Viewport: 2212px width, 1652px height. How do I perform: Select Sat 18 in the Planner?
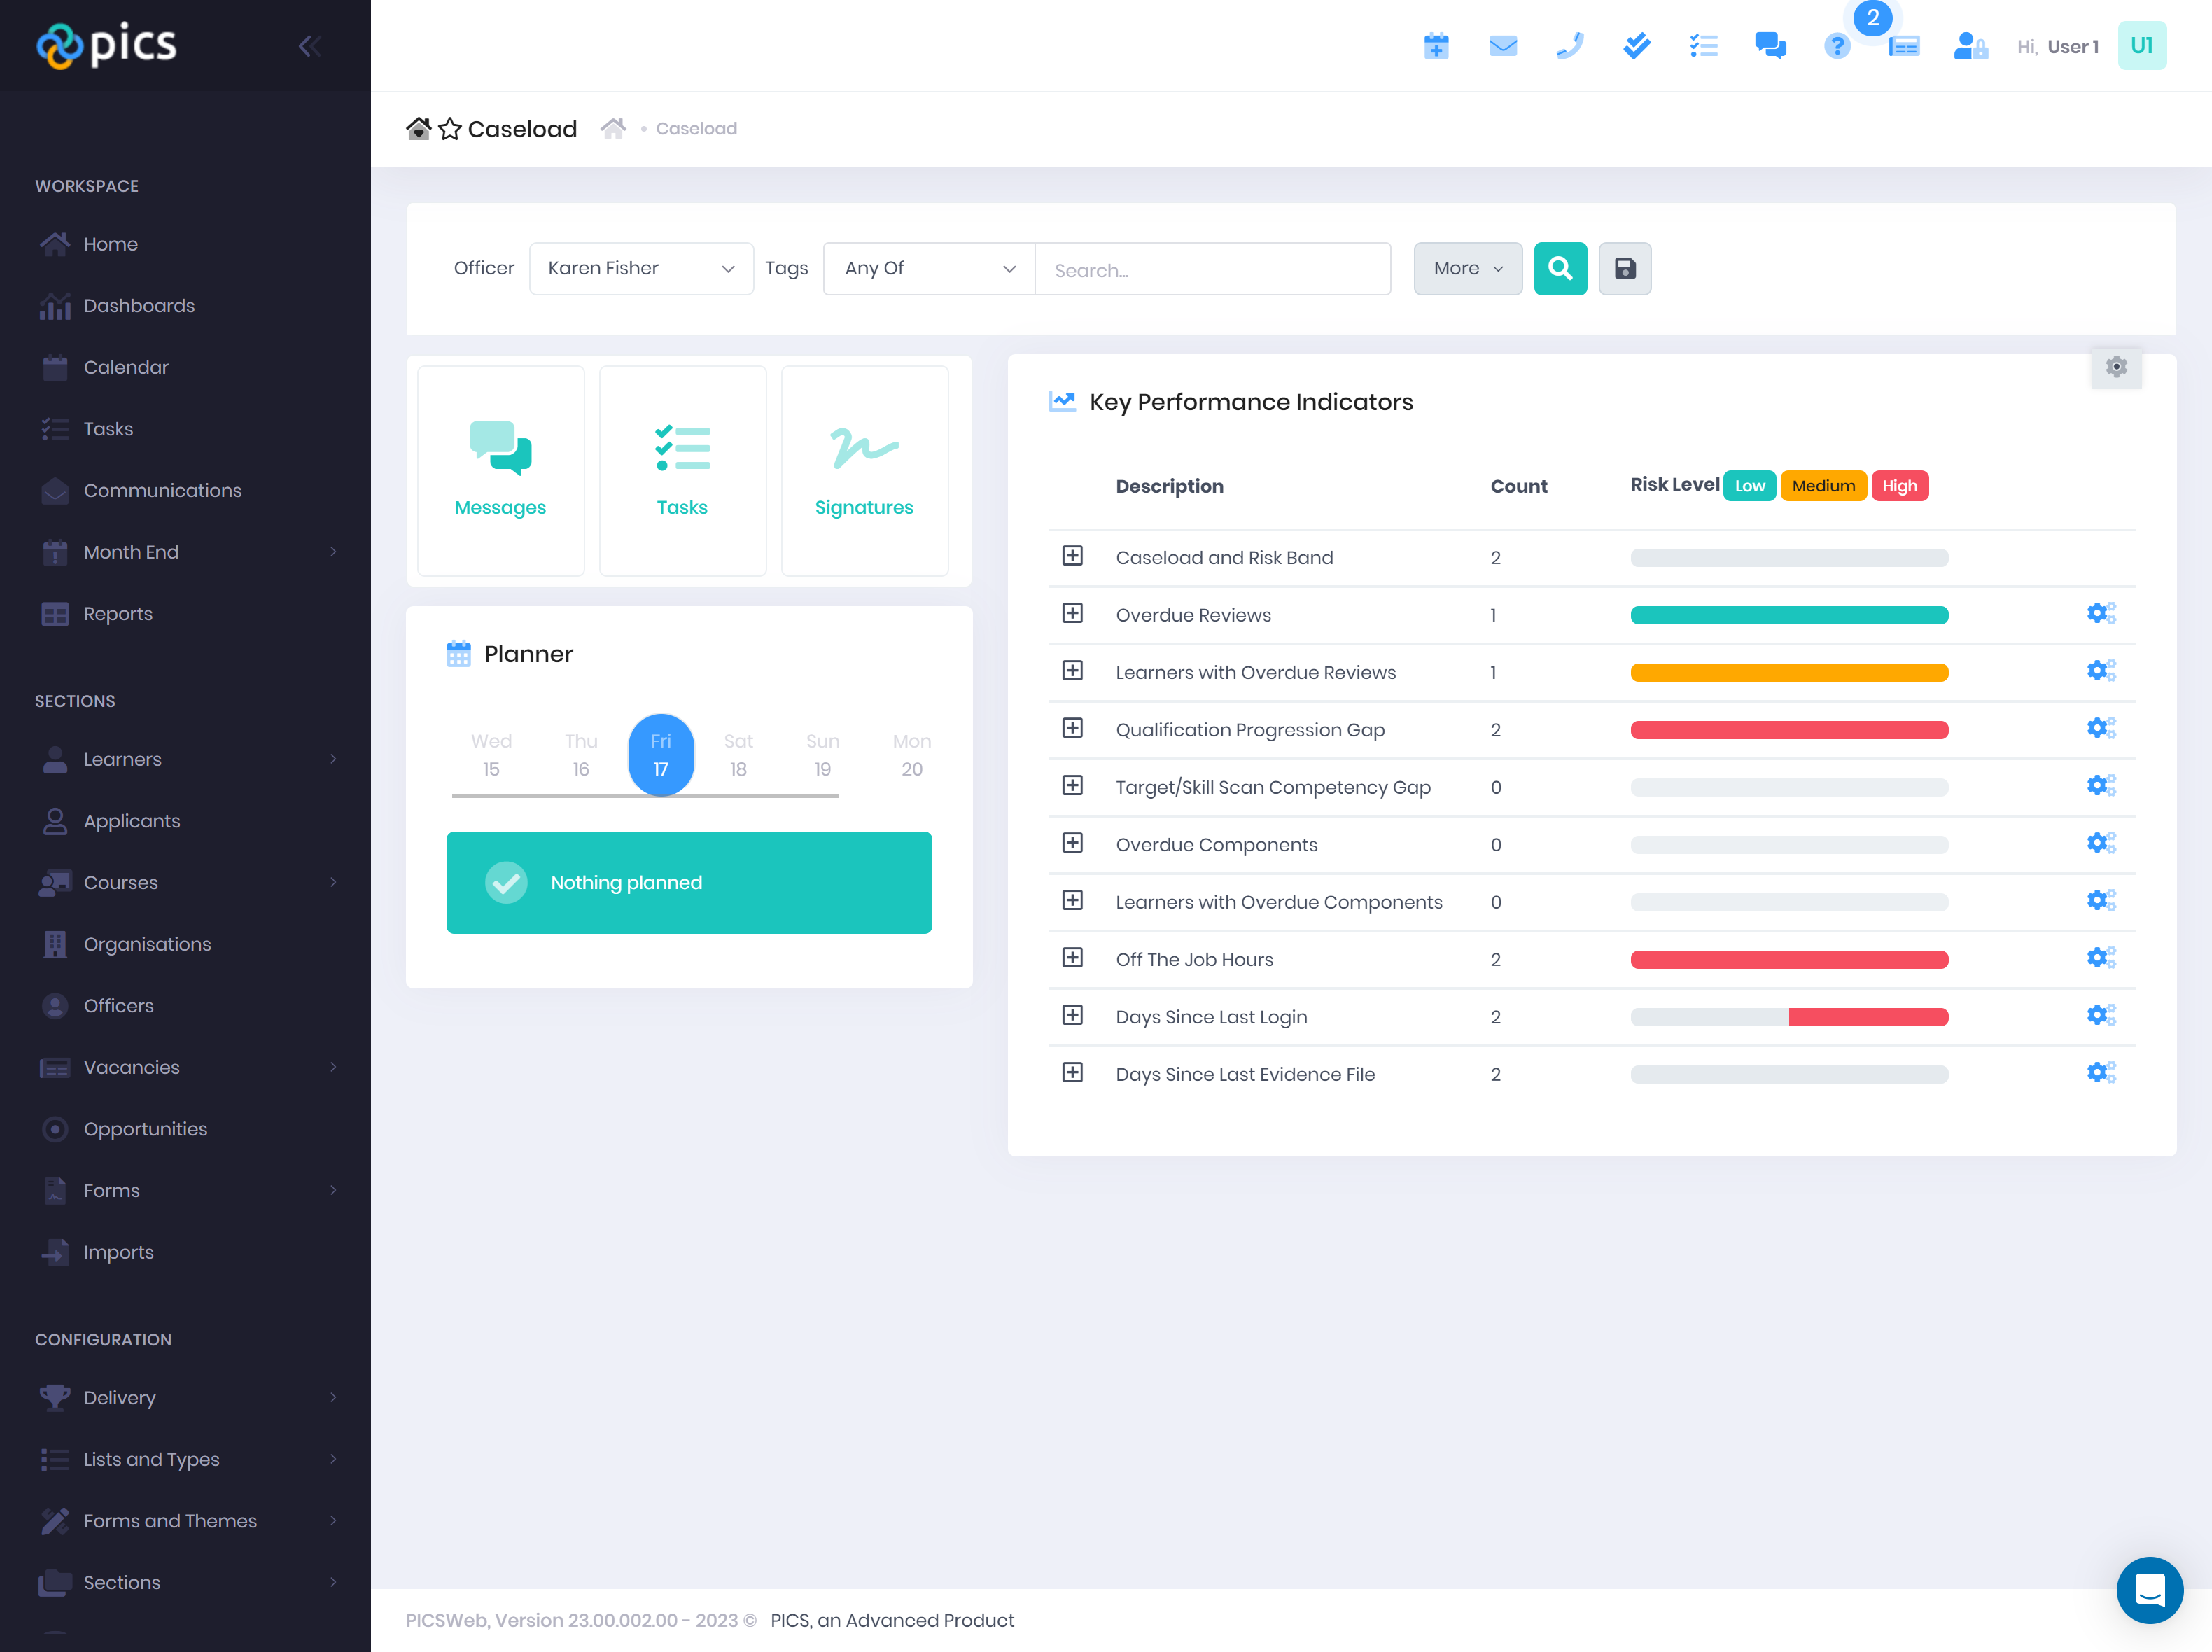point(738,755)
